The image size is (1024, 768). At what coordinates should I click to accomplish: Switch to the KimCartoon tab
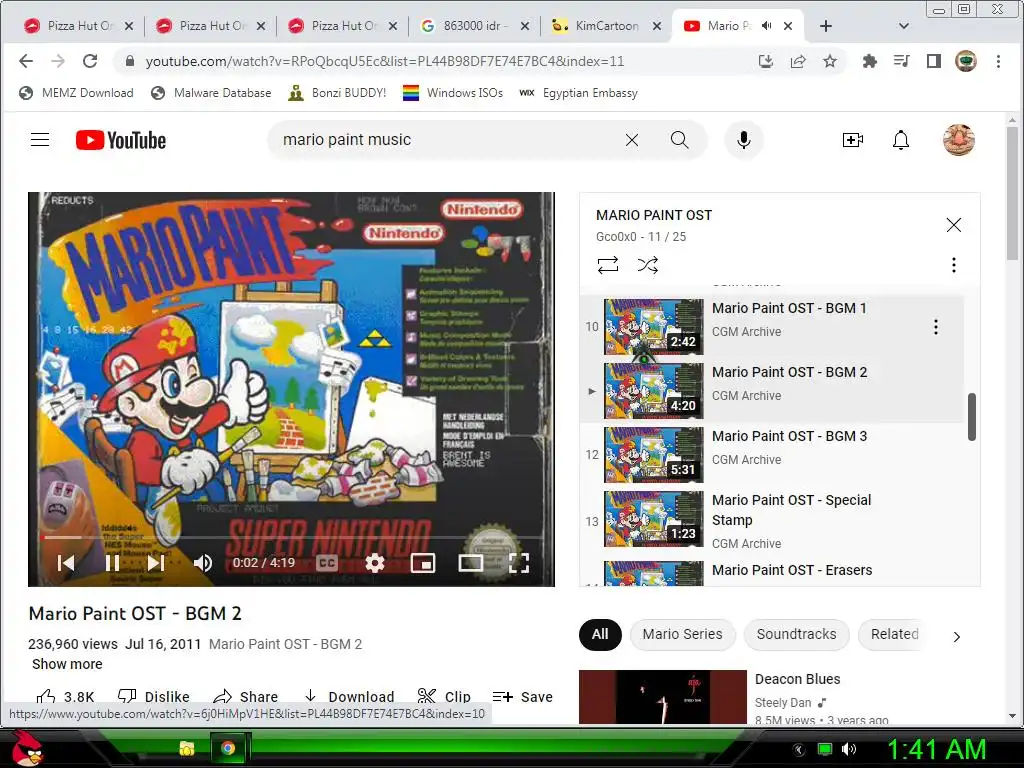pyautogui.click(x=607, y=25)
